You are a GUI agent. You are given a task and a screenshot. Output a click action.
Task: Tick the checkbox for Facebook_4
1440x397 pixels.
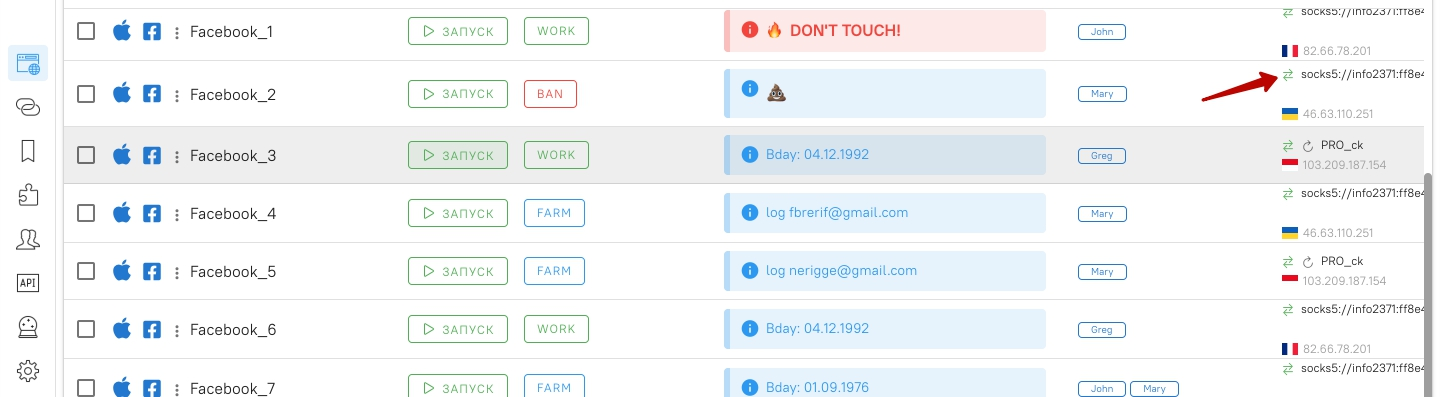point(86,213)
